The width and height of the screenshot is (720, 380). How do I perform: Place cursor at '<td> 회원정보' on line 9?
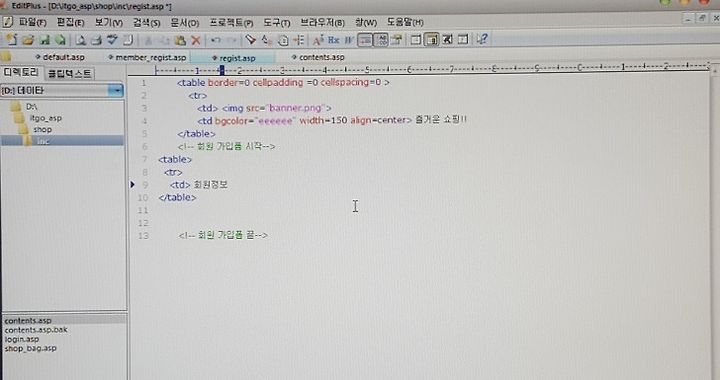(199, 184)
